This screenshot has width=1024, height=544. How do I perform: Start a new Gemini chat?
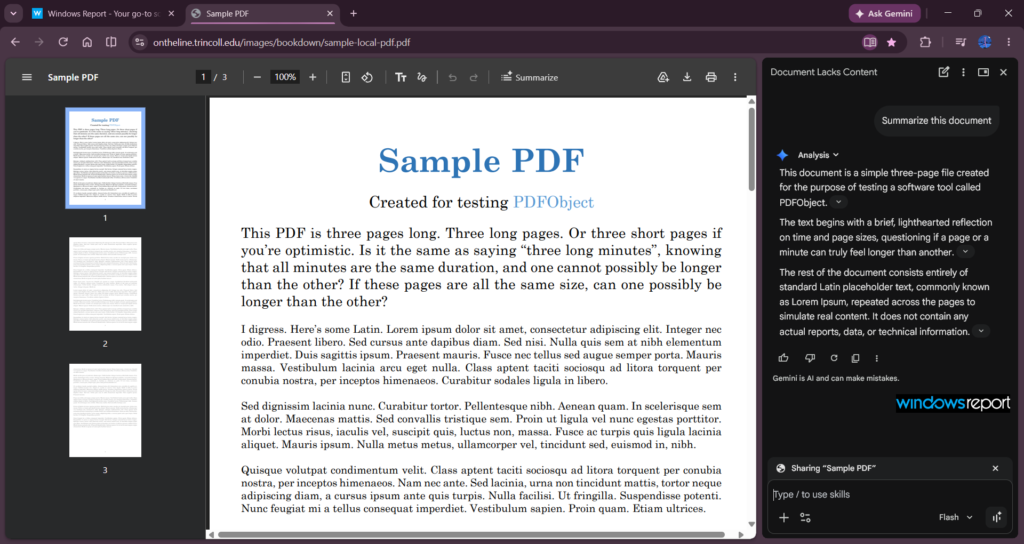(944, 72)
